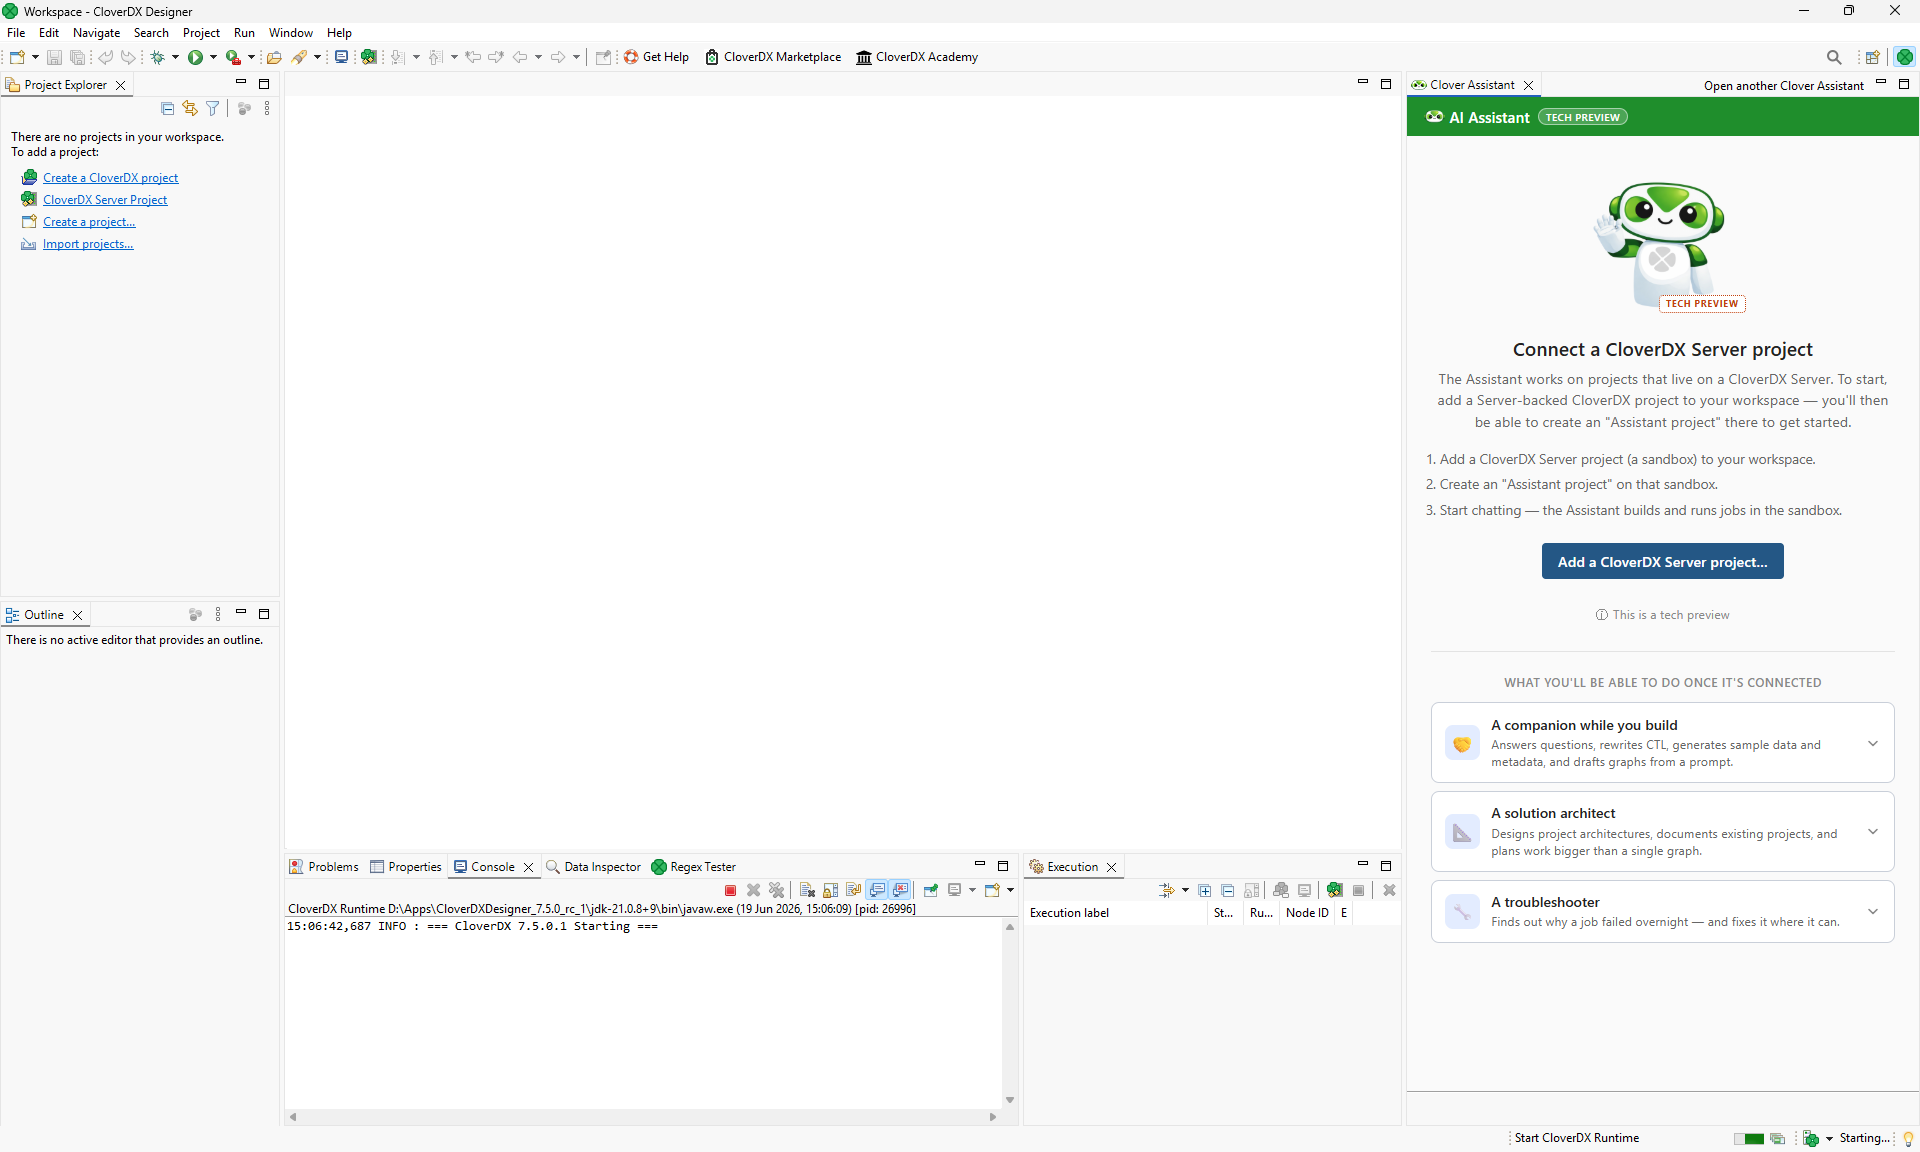
Task: Expand the "A solution architect" card
Action: point(1872,831)
